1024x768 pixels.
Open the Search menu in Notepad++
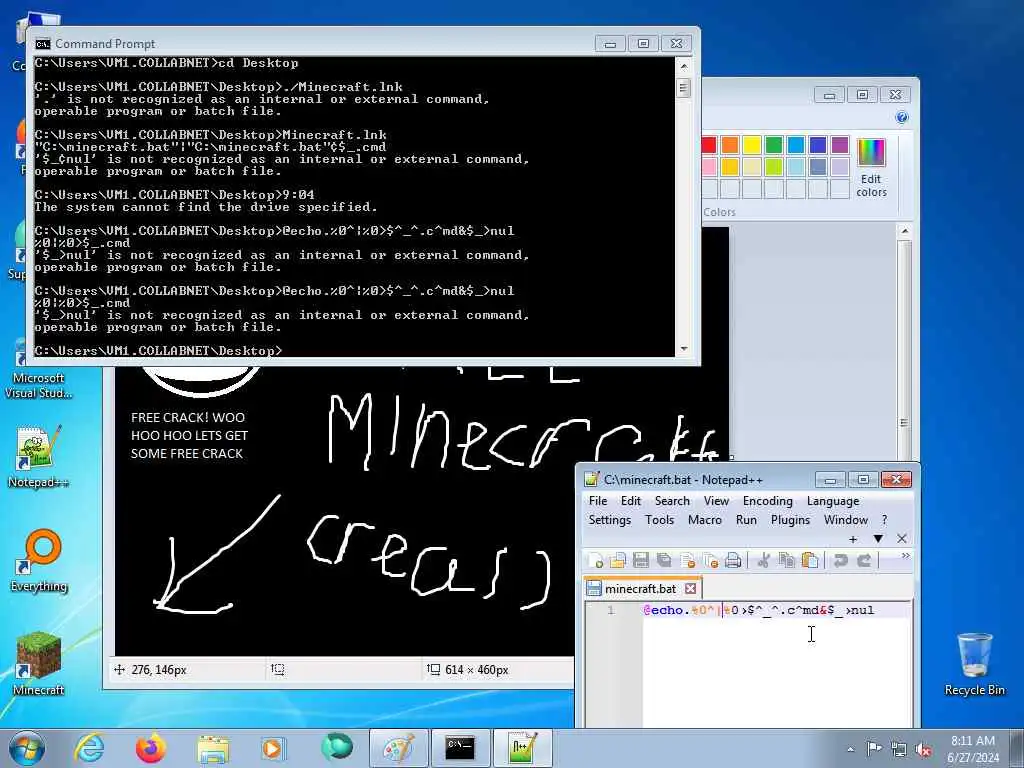[x=672, y=501]
